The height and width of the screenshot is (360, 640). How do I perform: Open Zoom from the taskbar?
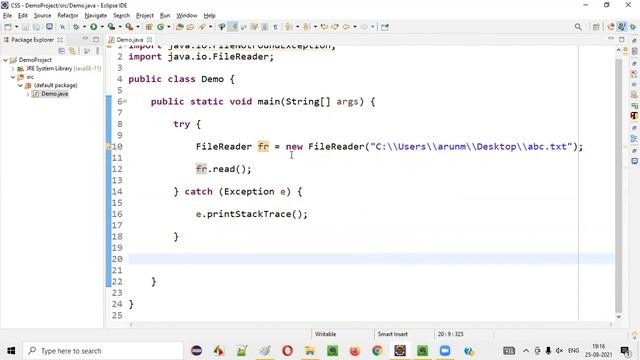[445, 351]
